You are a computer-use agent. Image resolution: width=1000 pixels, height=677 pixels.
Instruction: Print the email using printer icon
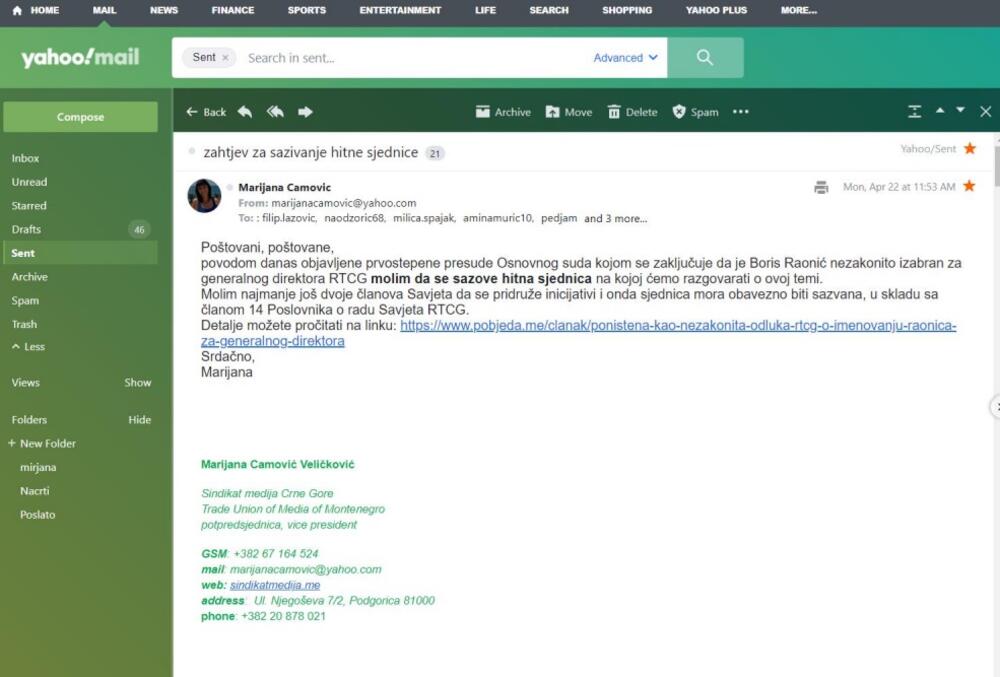[821, 187]
